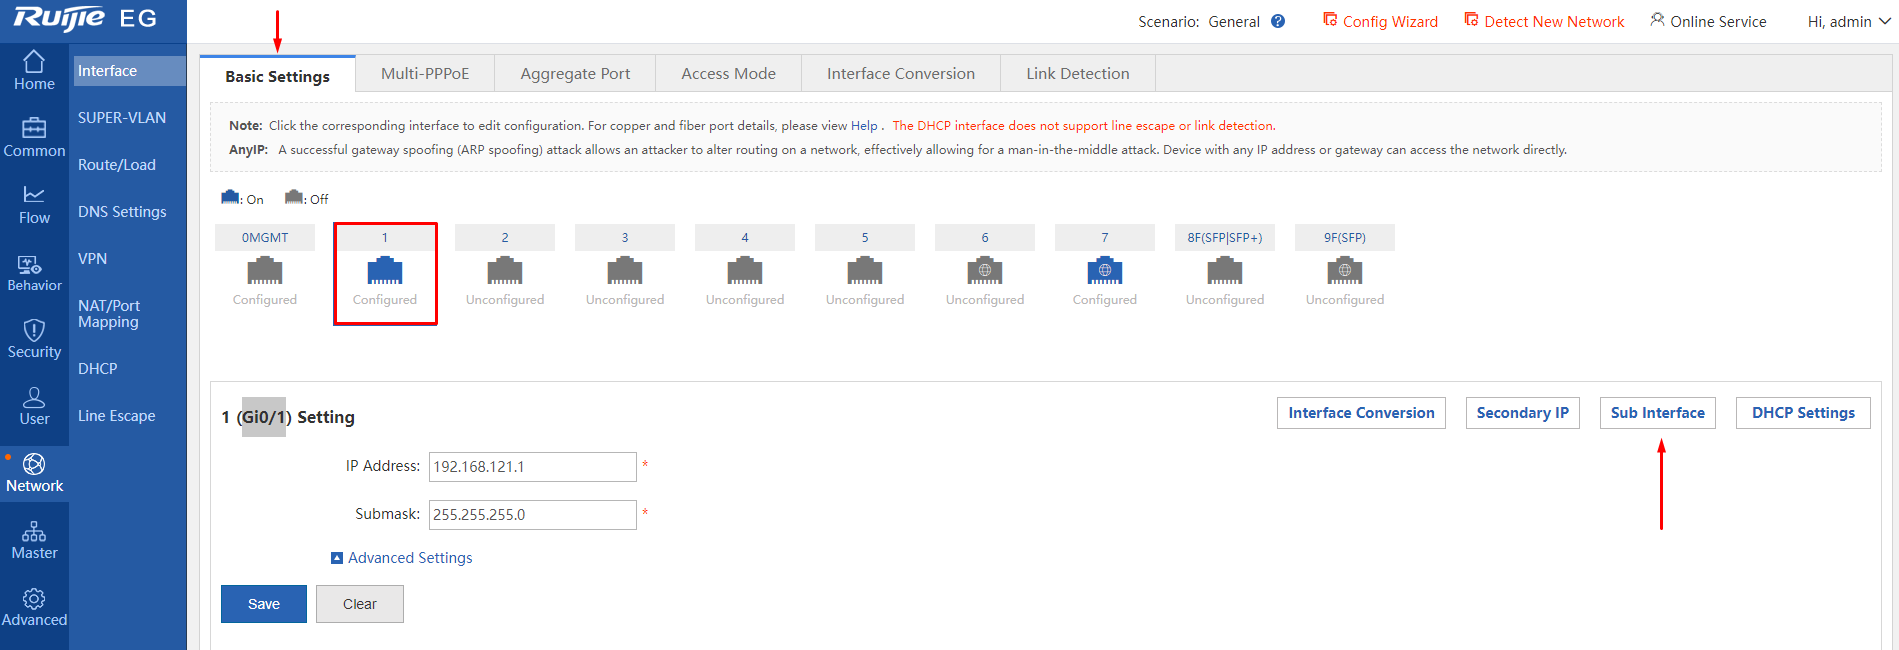Image resolution: width=1899 pixels, height=650 pixels.
Task: Click the IP Address input field
Action: (533, 467)
